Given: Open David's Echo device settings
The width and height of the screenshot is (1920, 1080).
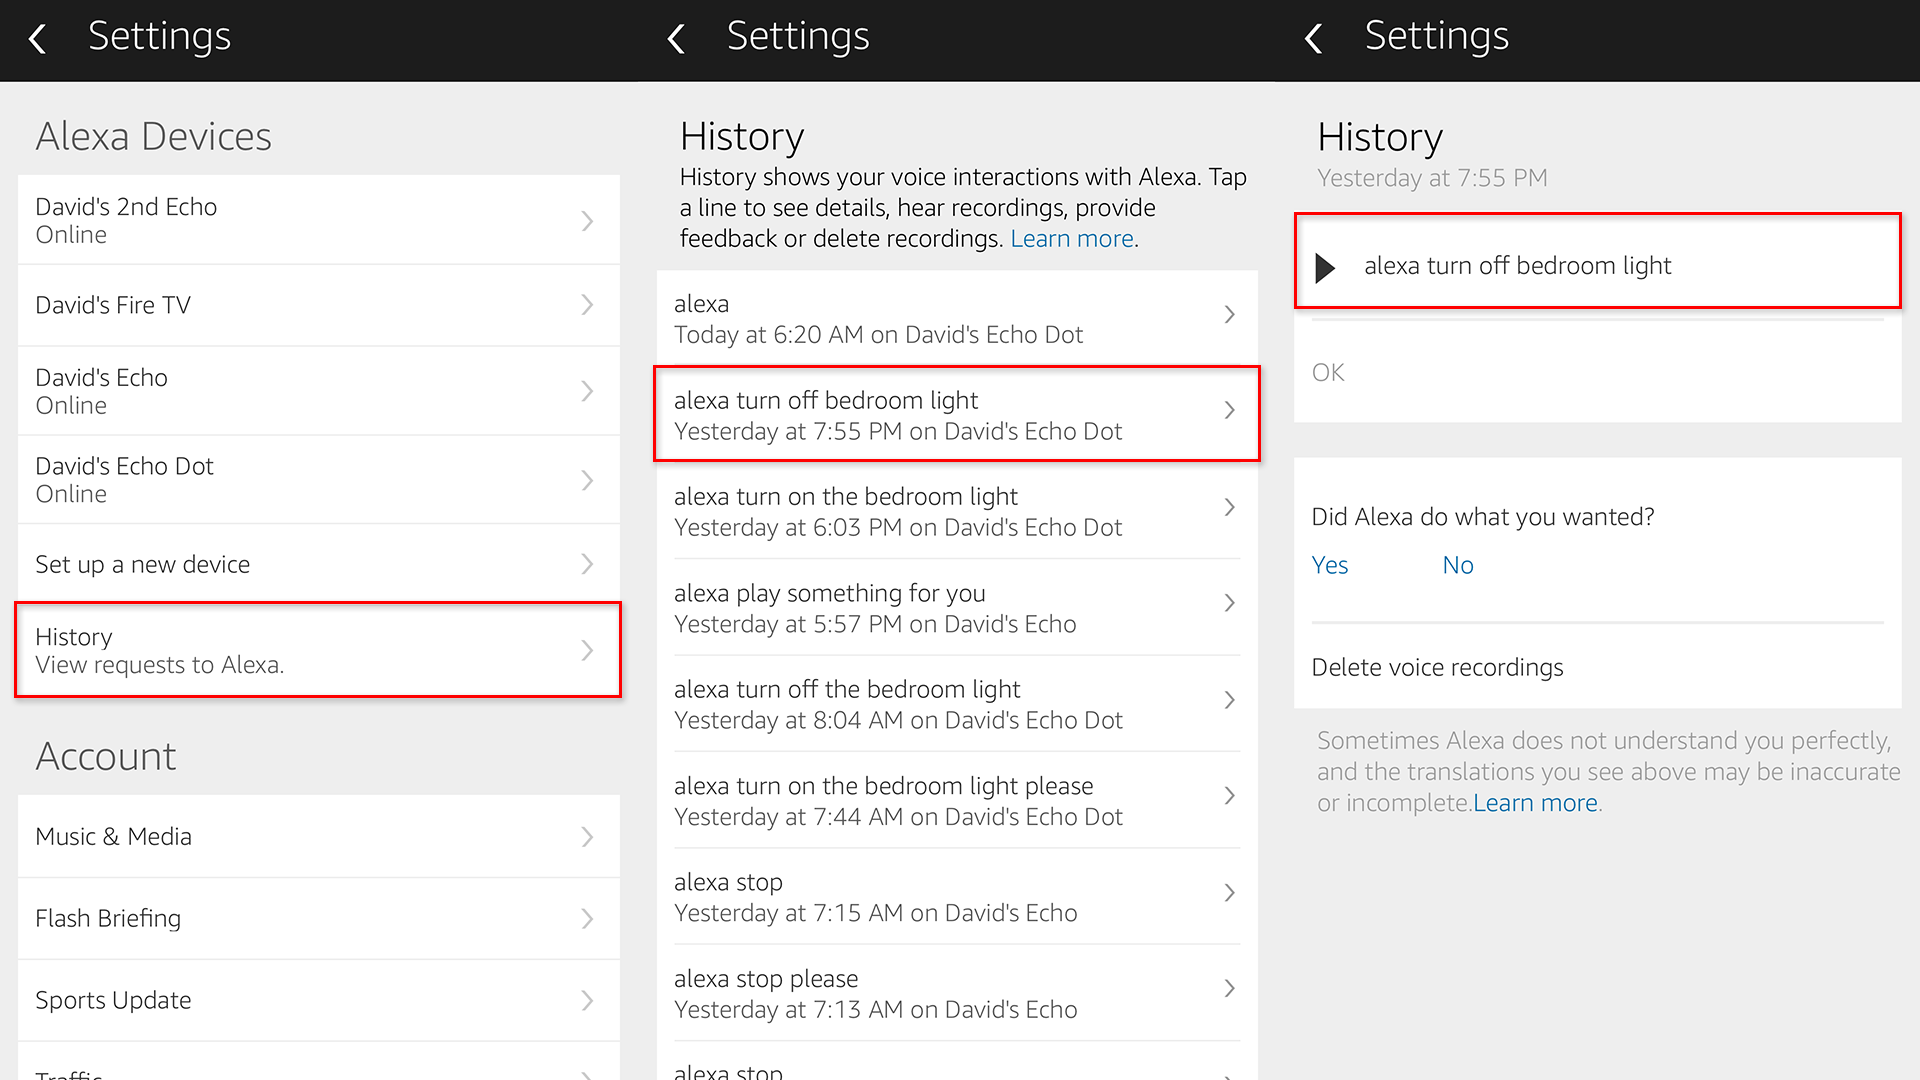Looking at the screenshot, I should [x=319, y=391].
